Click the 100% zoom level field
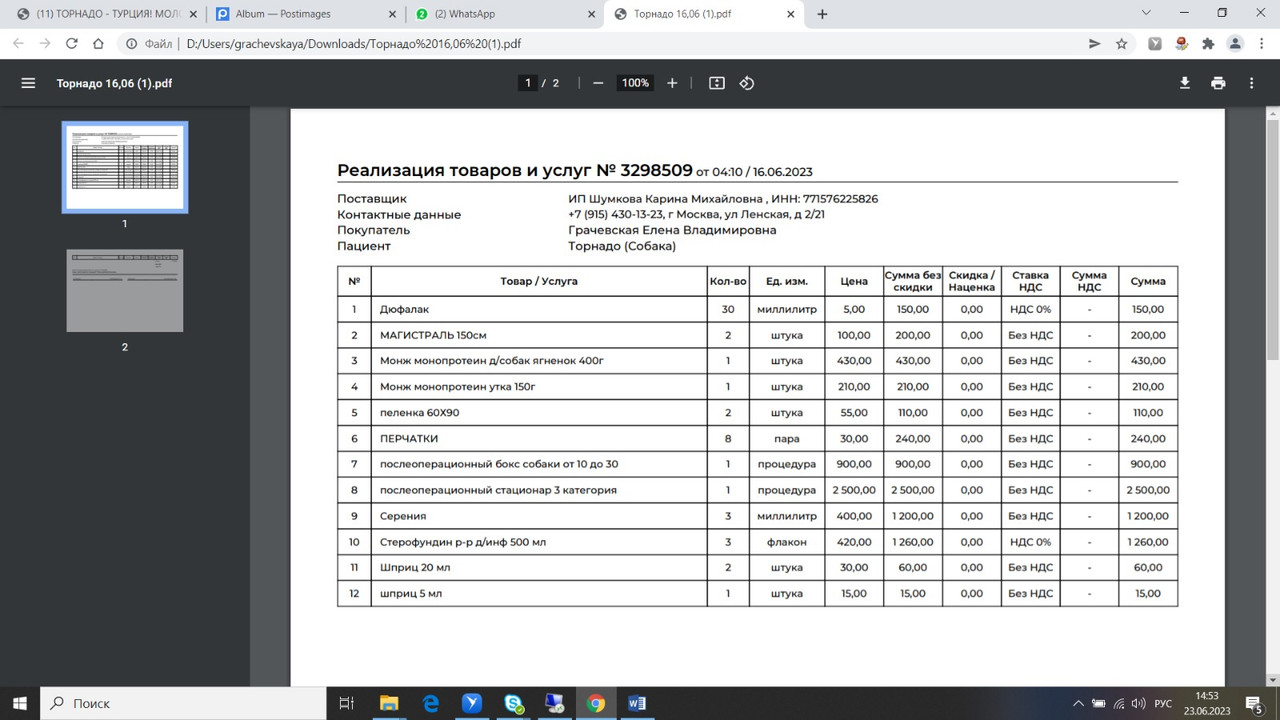The image size is (1280, 720). (635, 83)
